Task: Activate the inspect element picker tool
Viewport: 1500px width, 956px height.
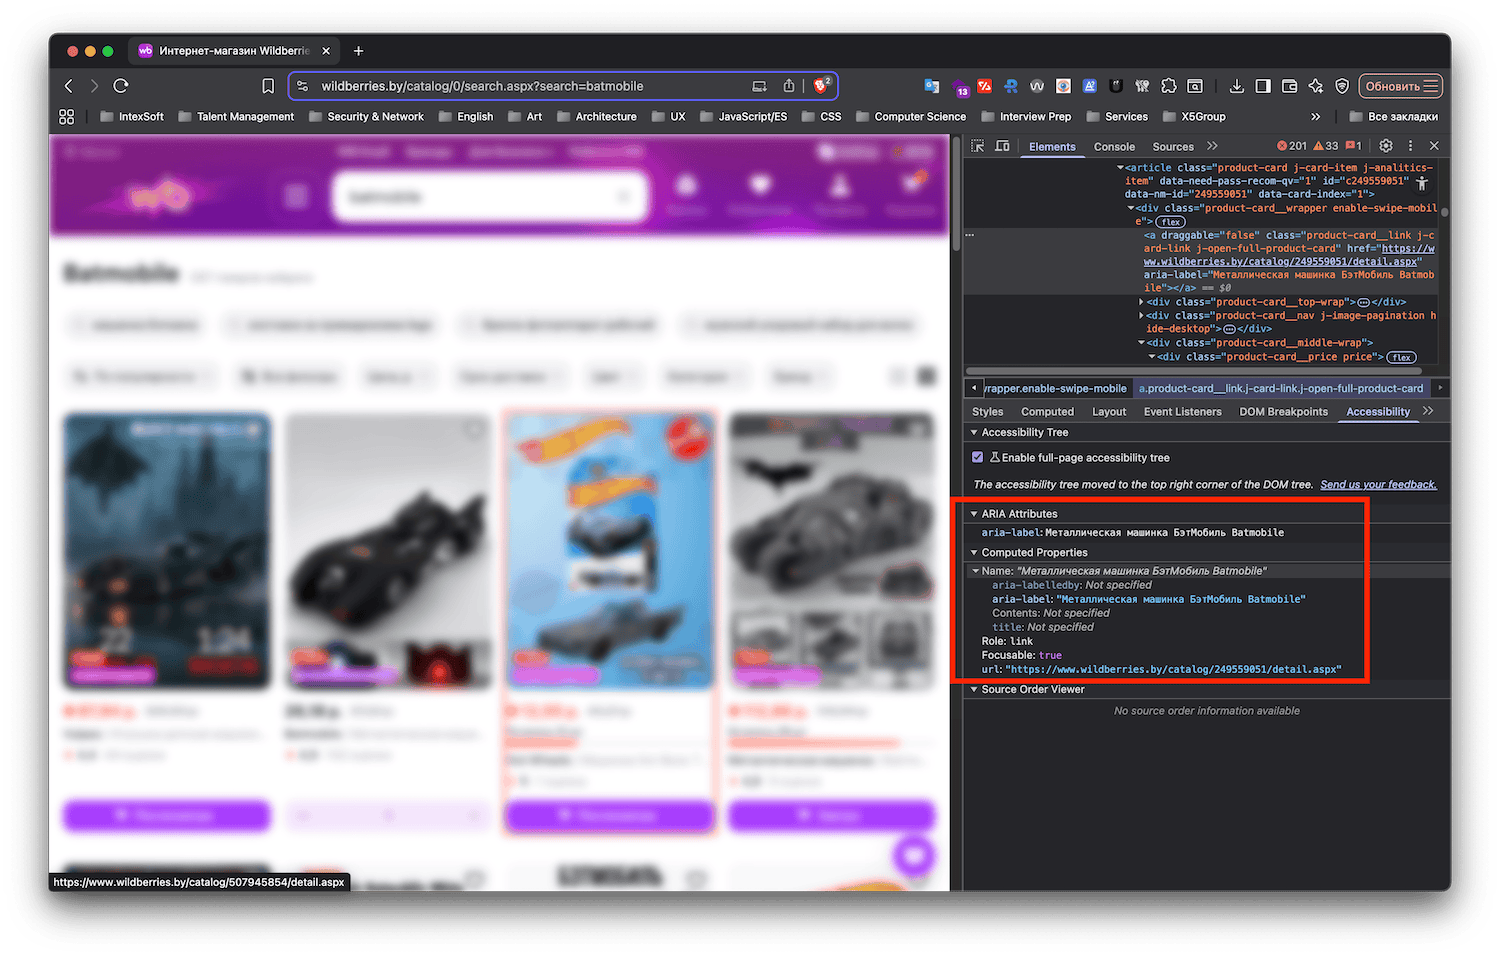Action: pos(978,146)
